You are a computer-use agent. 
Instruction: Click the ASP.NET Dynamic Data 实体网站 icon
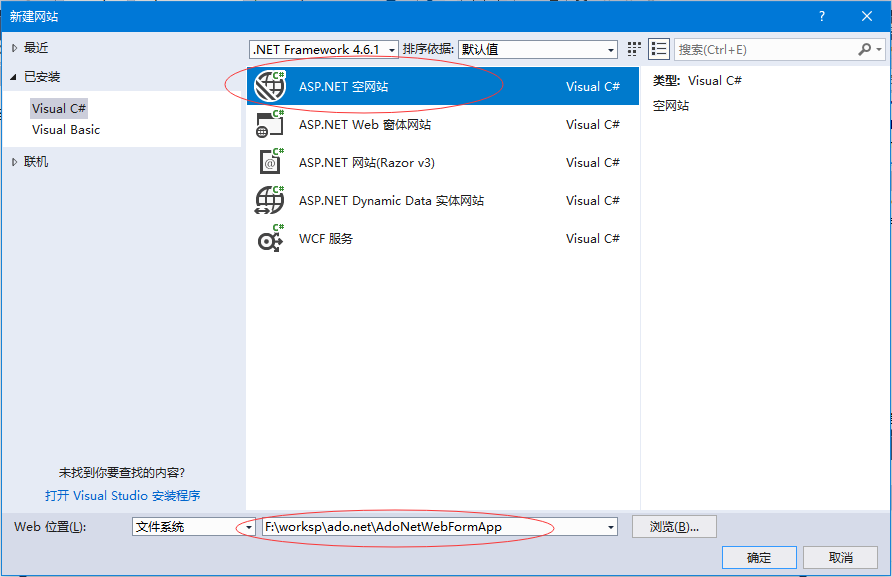point(270,200)
